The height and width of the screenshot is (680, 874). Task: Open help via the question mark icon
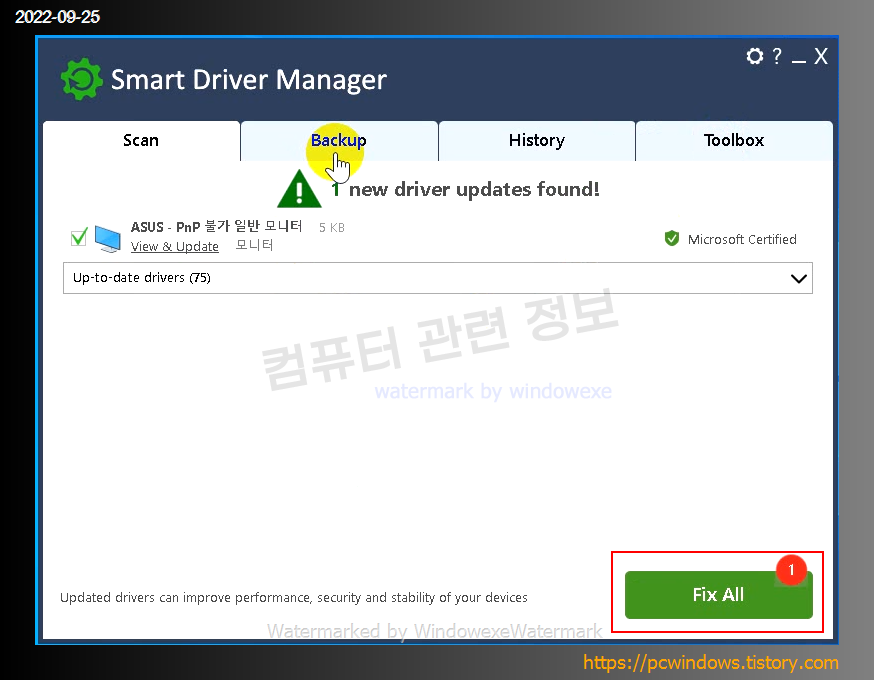pos(776,56)
